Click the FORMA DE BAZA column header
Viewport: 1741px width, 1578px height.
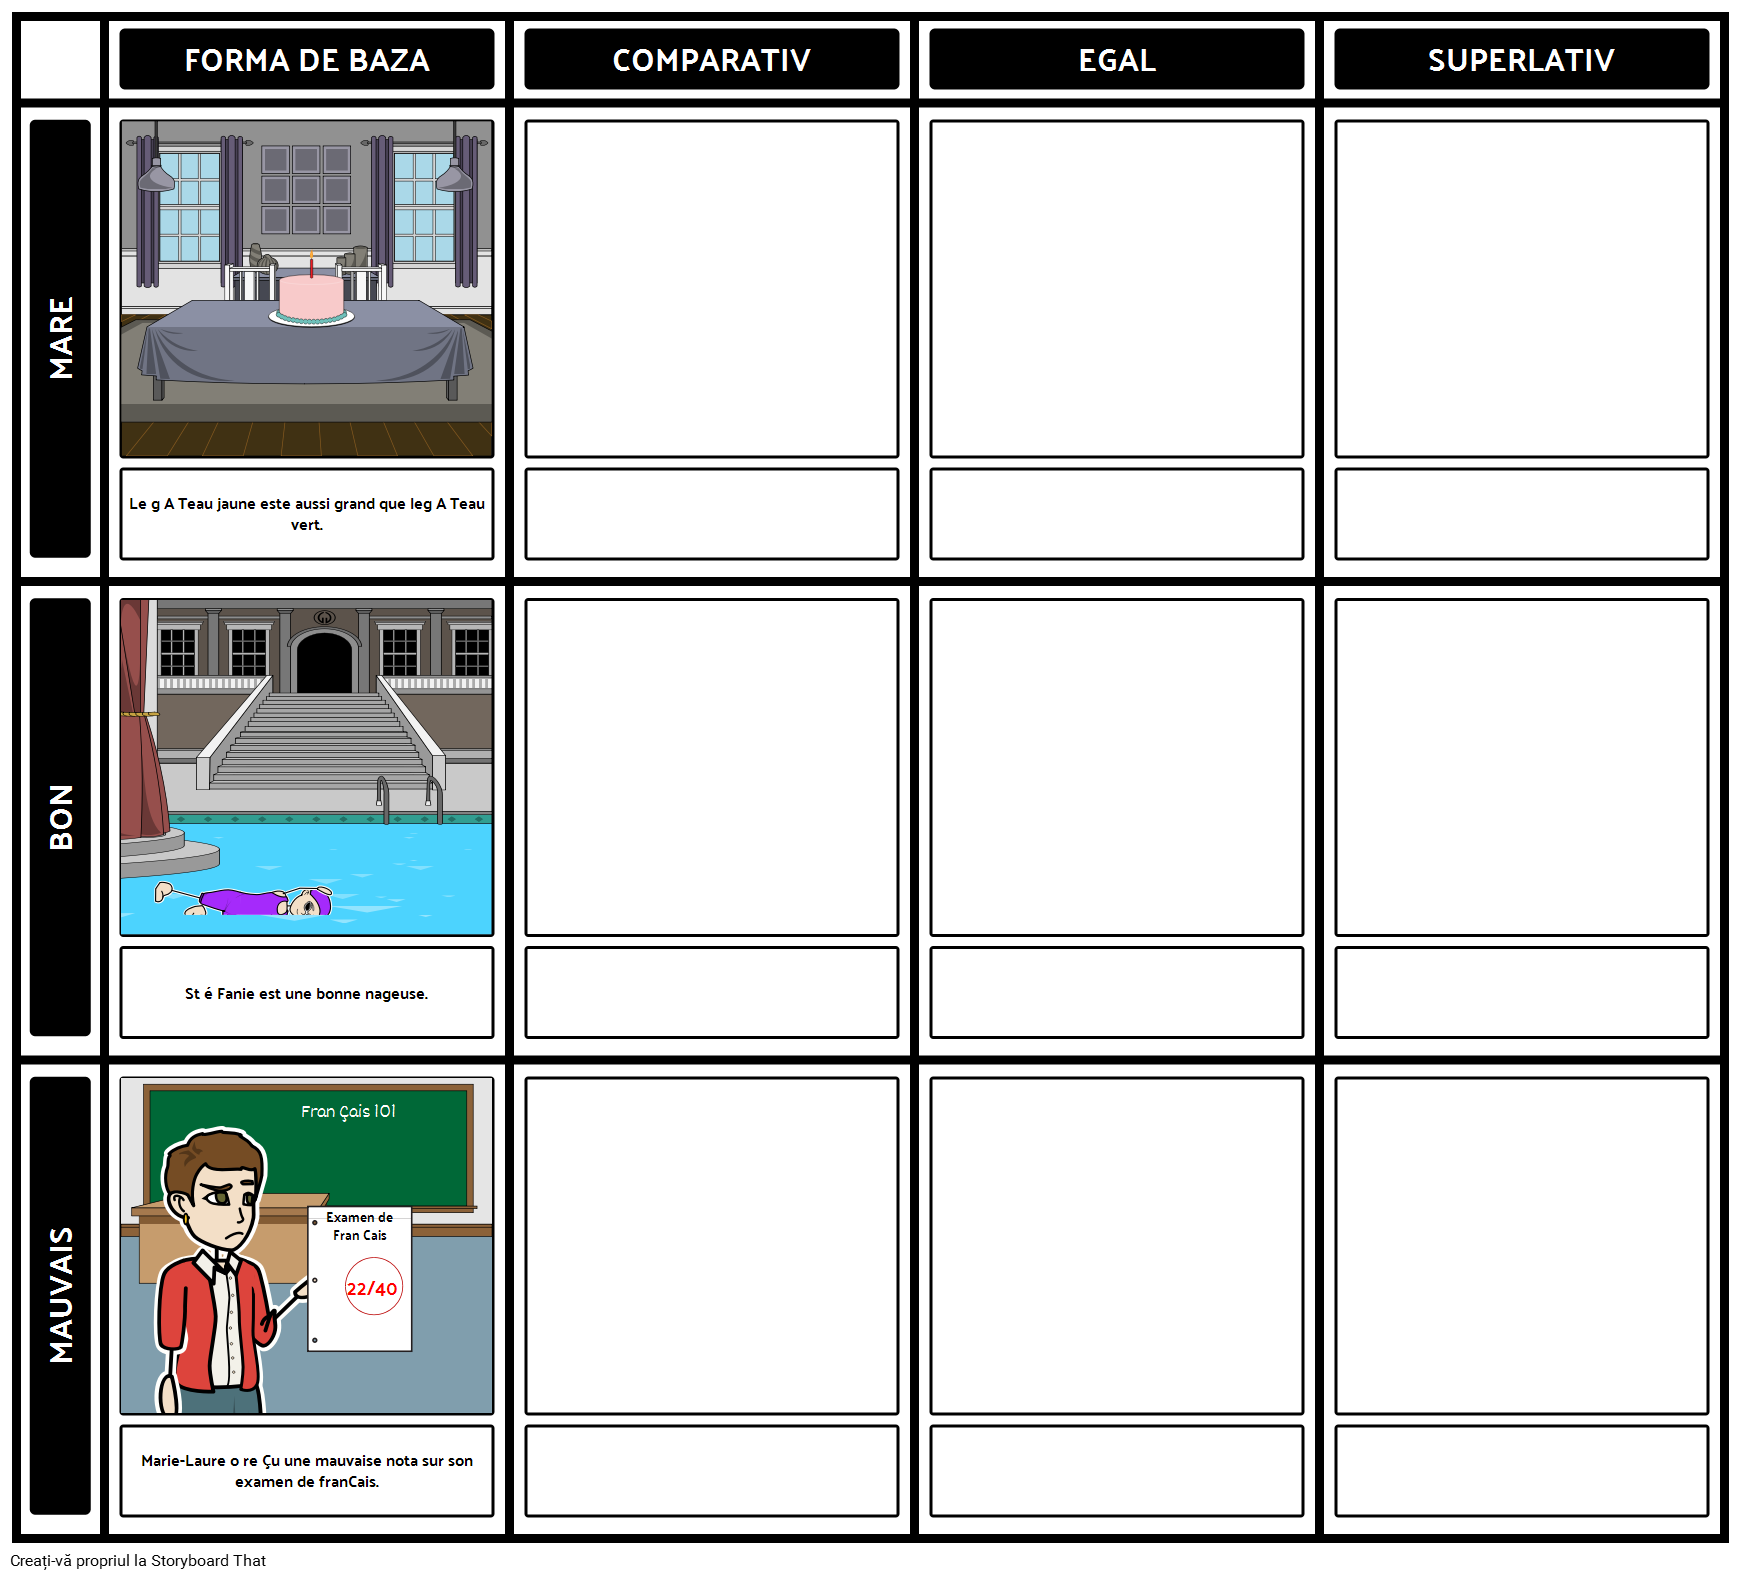(307, 60)
